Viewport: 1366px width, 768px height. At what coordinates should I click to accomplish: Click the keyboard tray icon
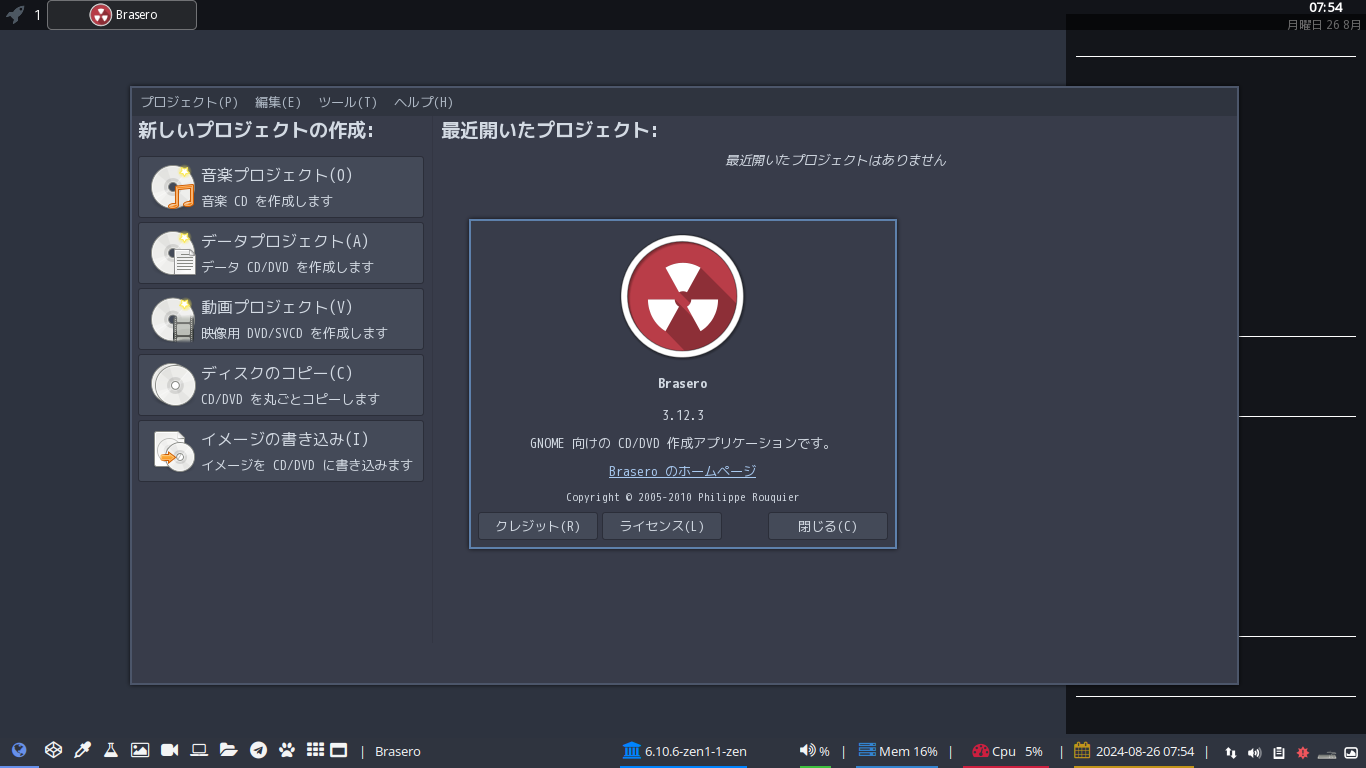click(1327, 753)
